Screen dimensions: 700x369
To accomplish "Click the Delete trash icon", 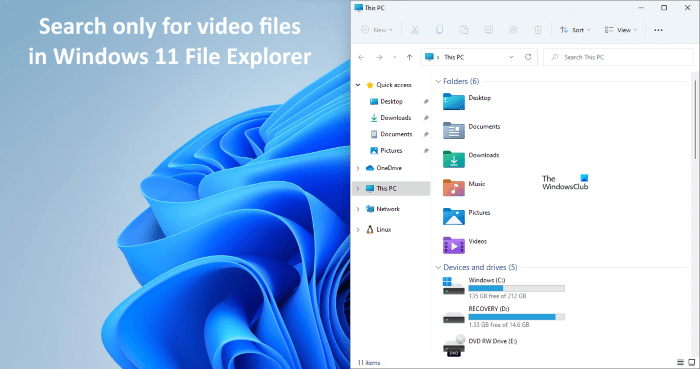I will click(x=538, y=30).
